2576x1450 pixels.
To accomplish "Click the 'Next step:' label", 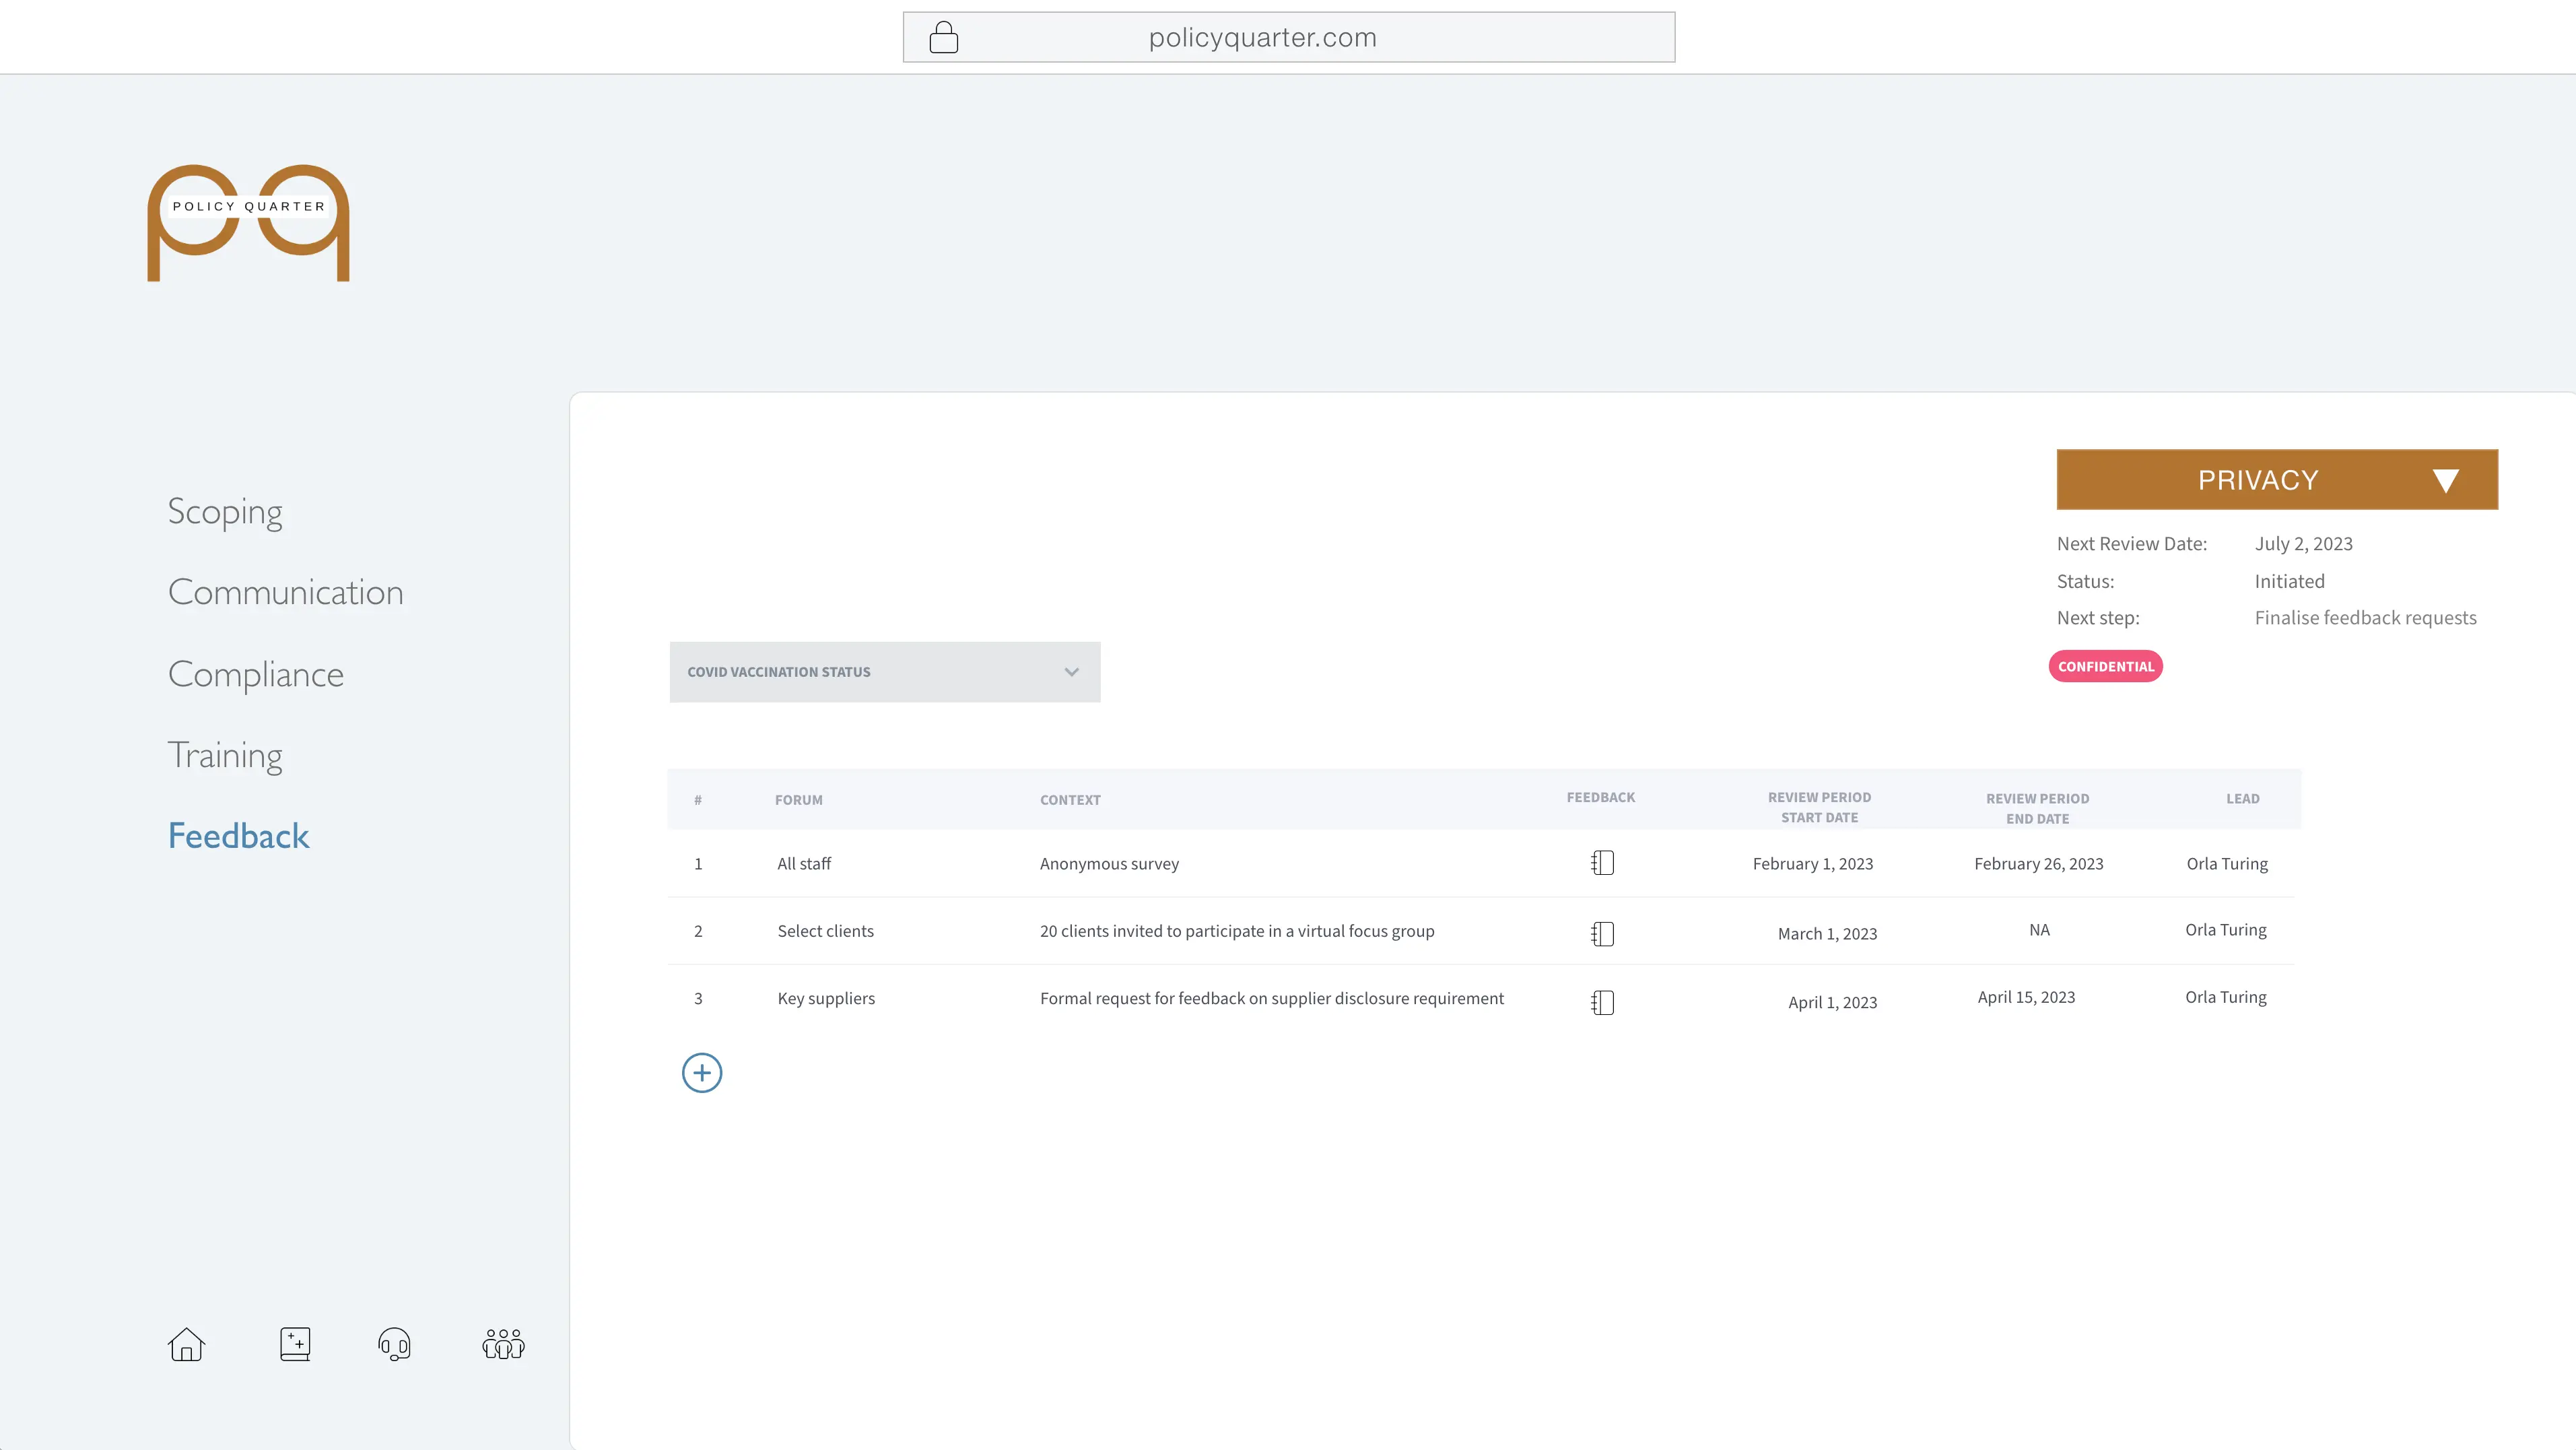I will 2098,618.
